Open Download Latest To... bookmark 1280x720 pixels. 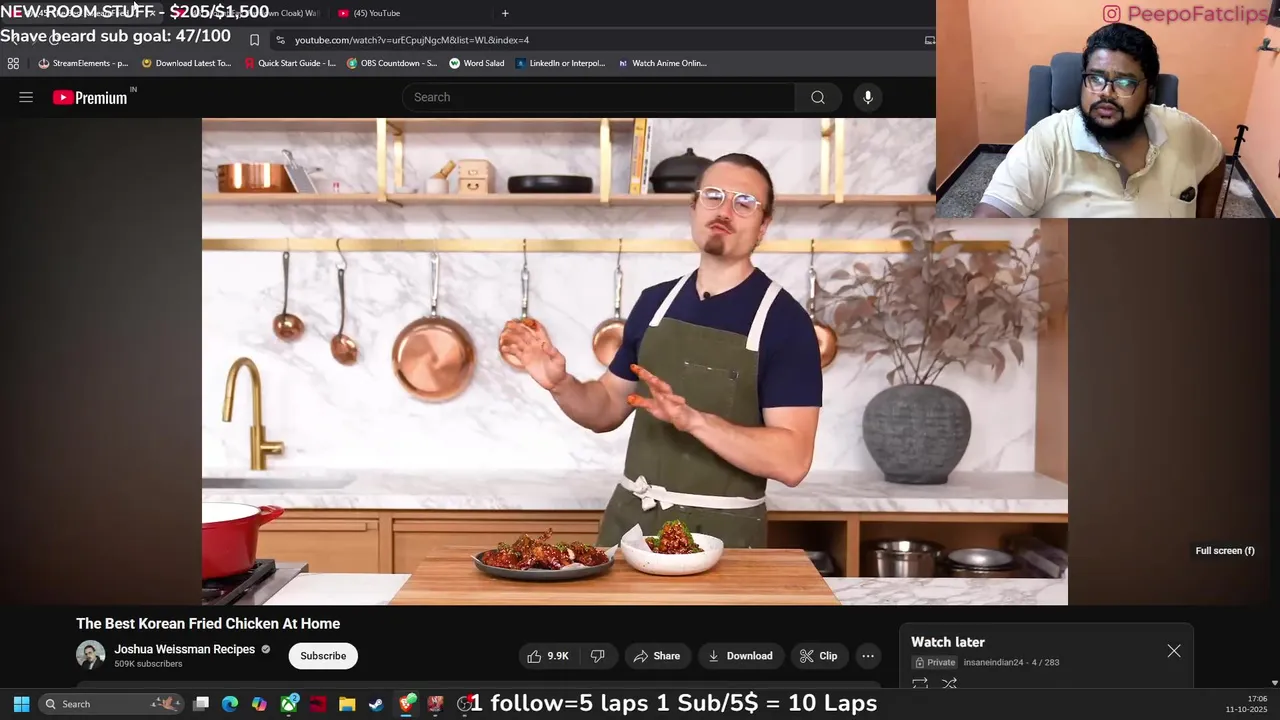pyautogui.click(x=186, y=63)
